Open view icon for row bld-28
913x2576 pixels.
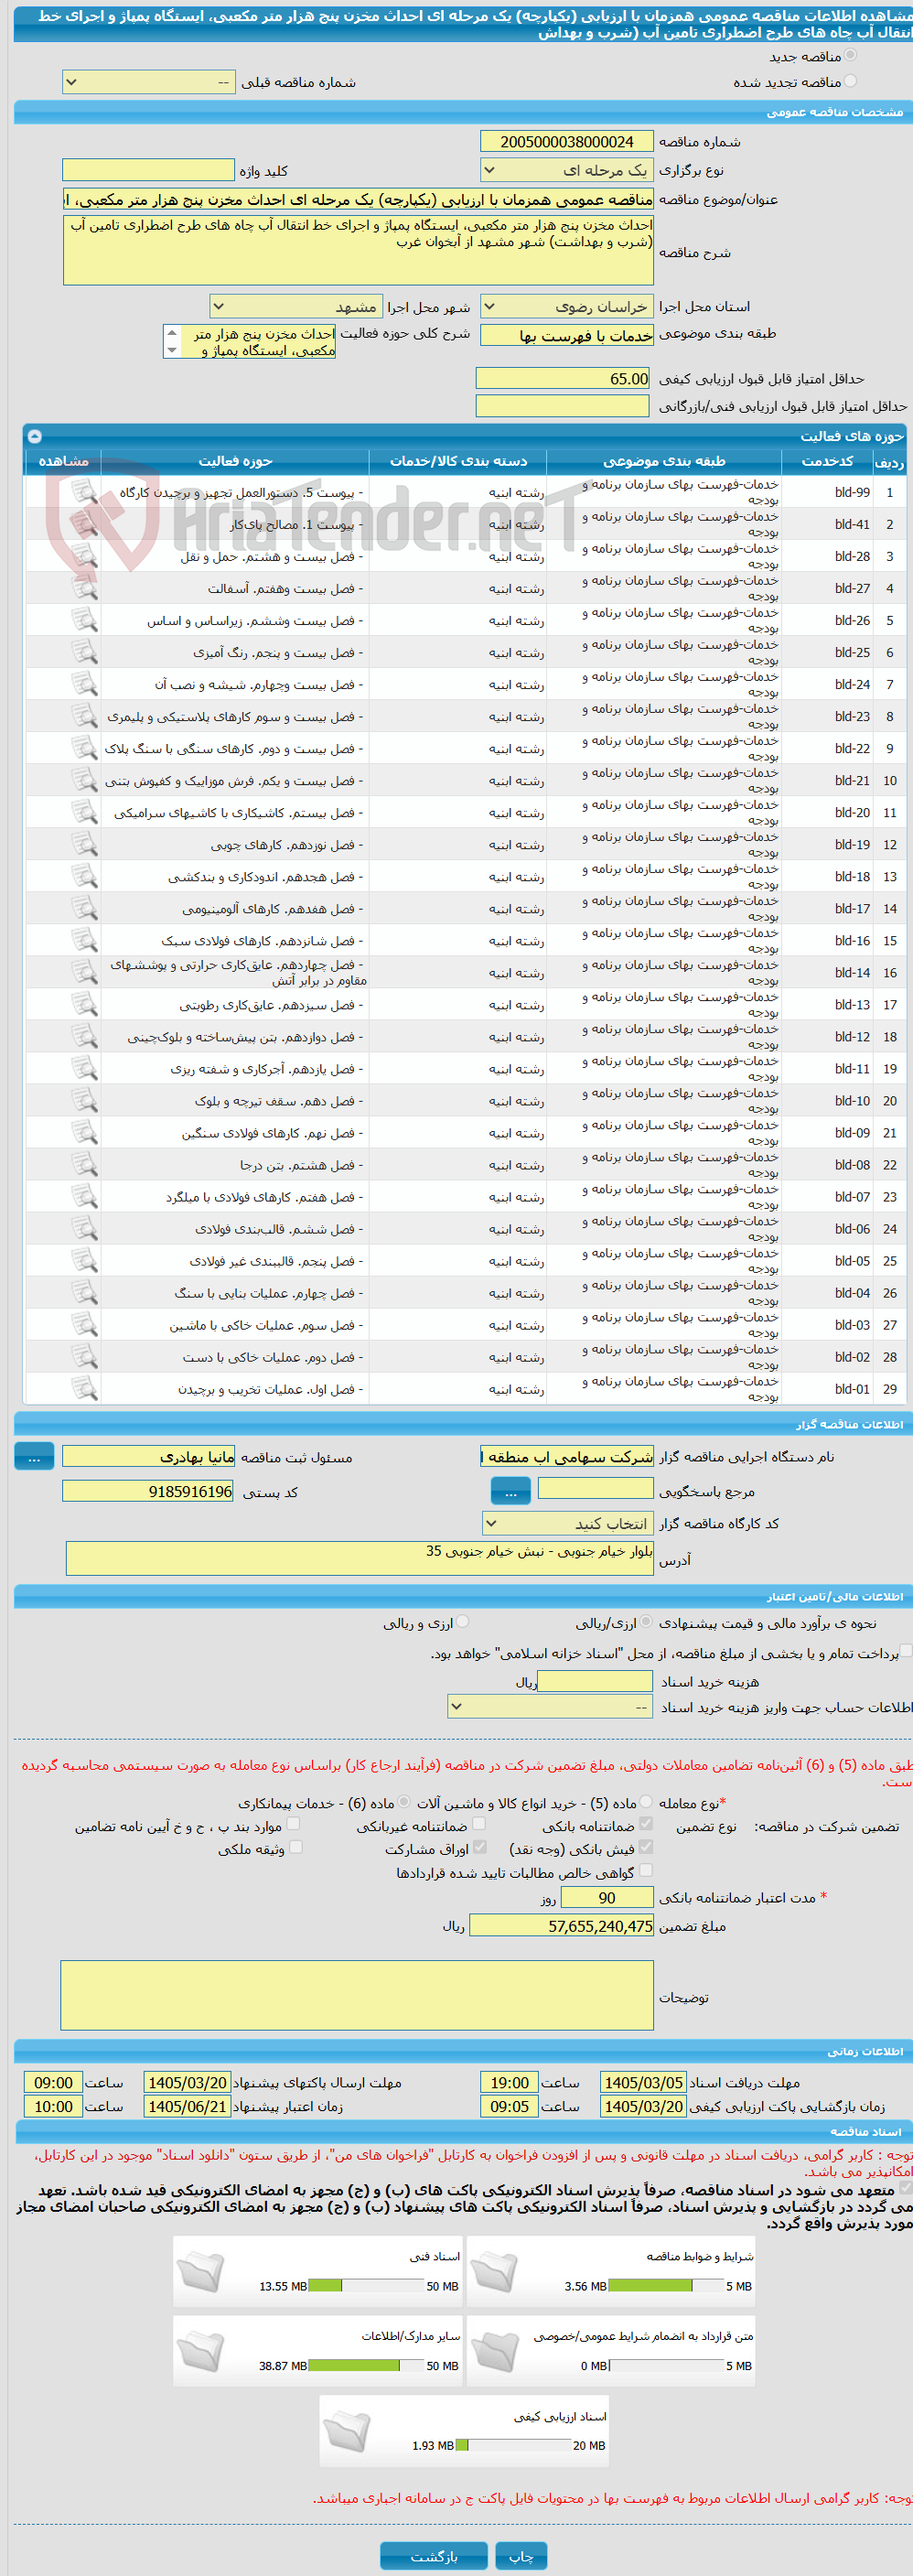tap(85, 556)
